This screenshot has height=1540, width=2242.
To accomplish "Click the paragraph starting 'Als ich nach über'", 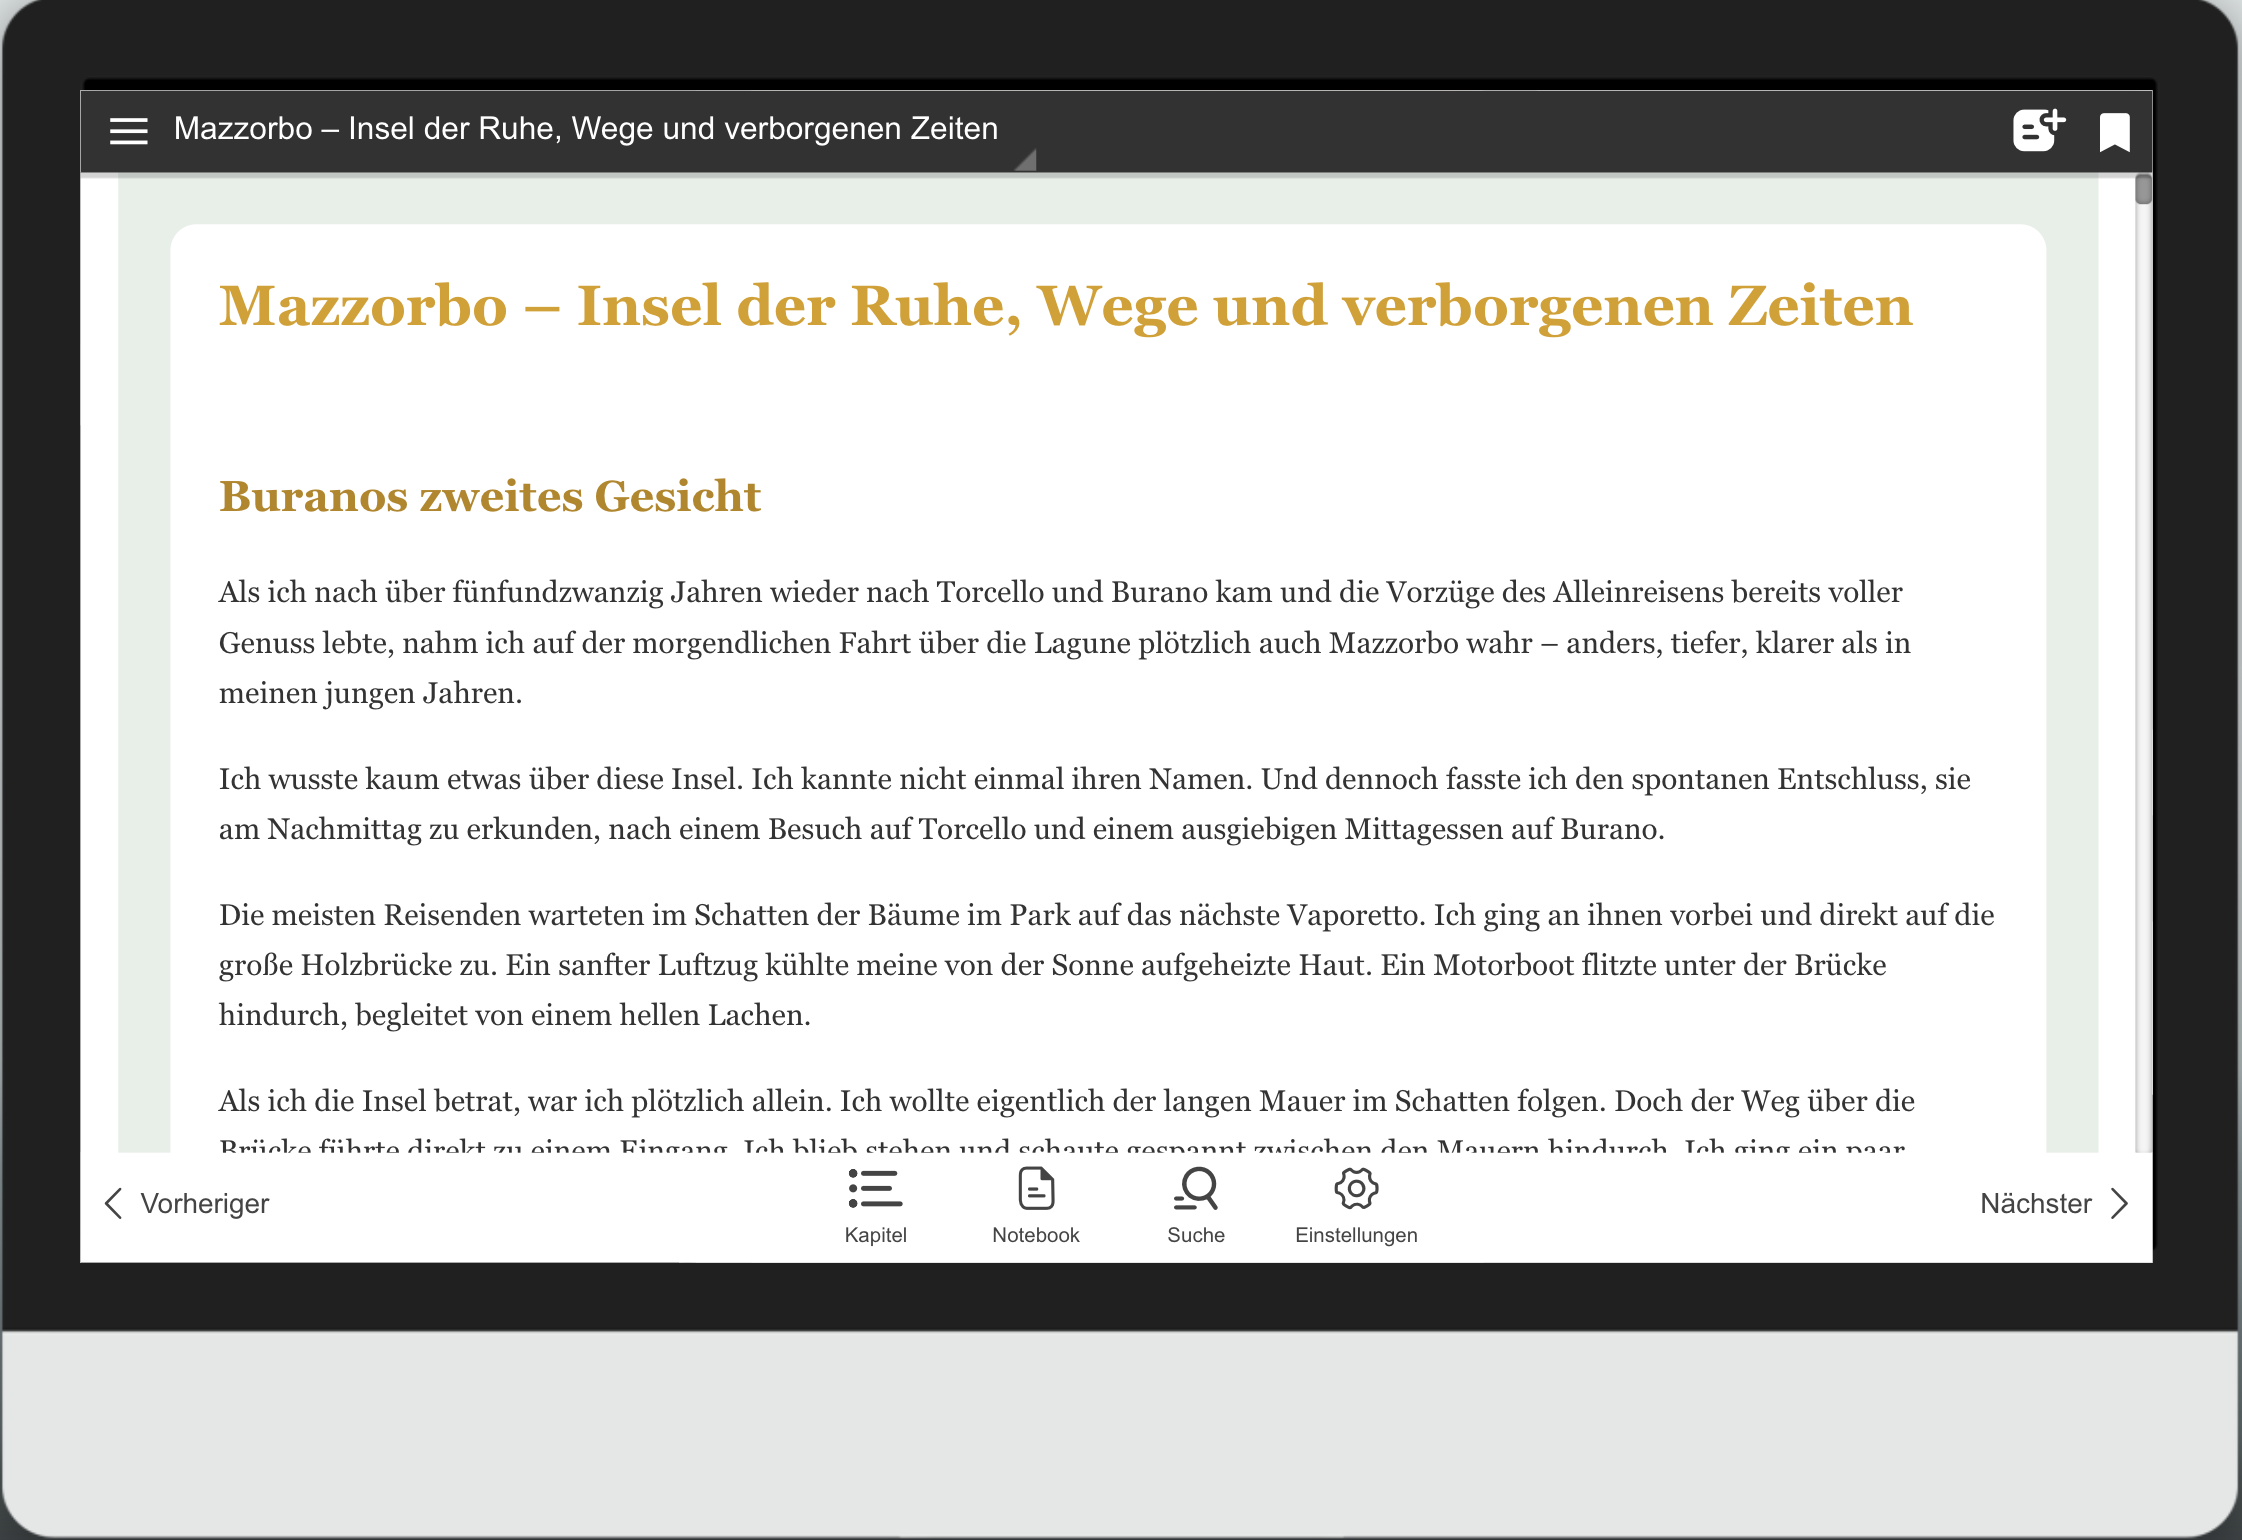I will pos(1065,642).
